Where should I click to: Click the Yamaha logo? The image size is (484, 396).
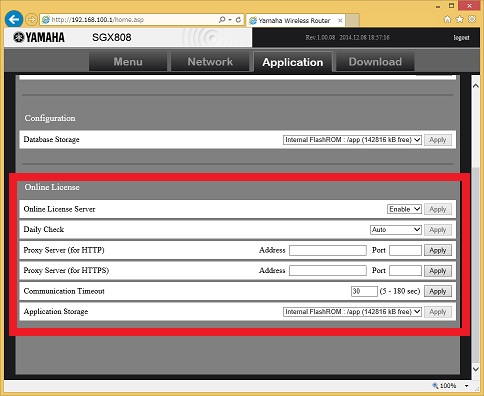tap(39, 37)
